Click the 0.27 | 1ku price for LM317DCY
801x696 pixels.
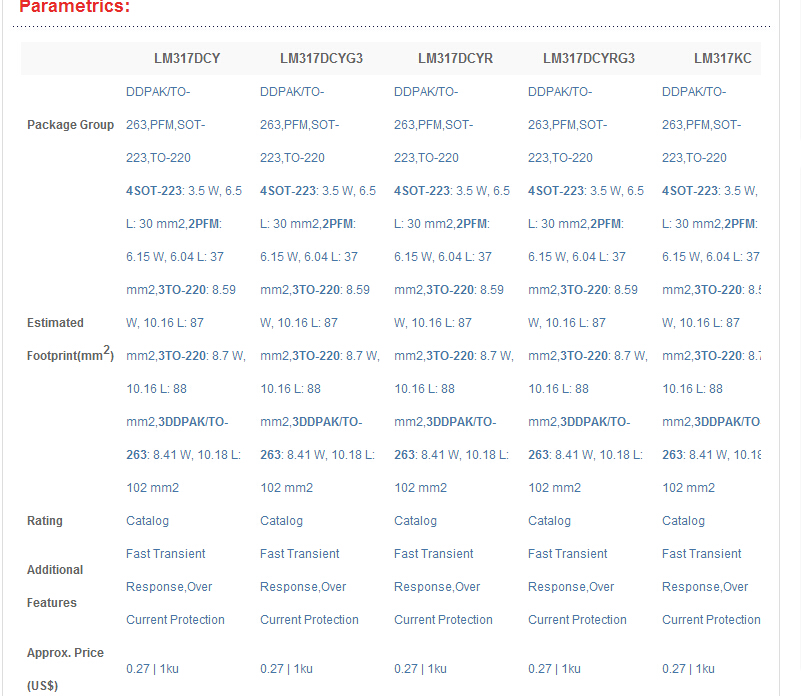coord(153,669)
